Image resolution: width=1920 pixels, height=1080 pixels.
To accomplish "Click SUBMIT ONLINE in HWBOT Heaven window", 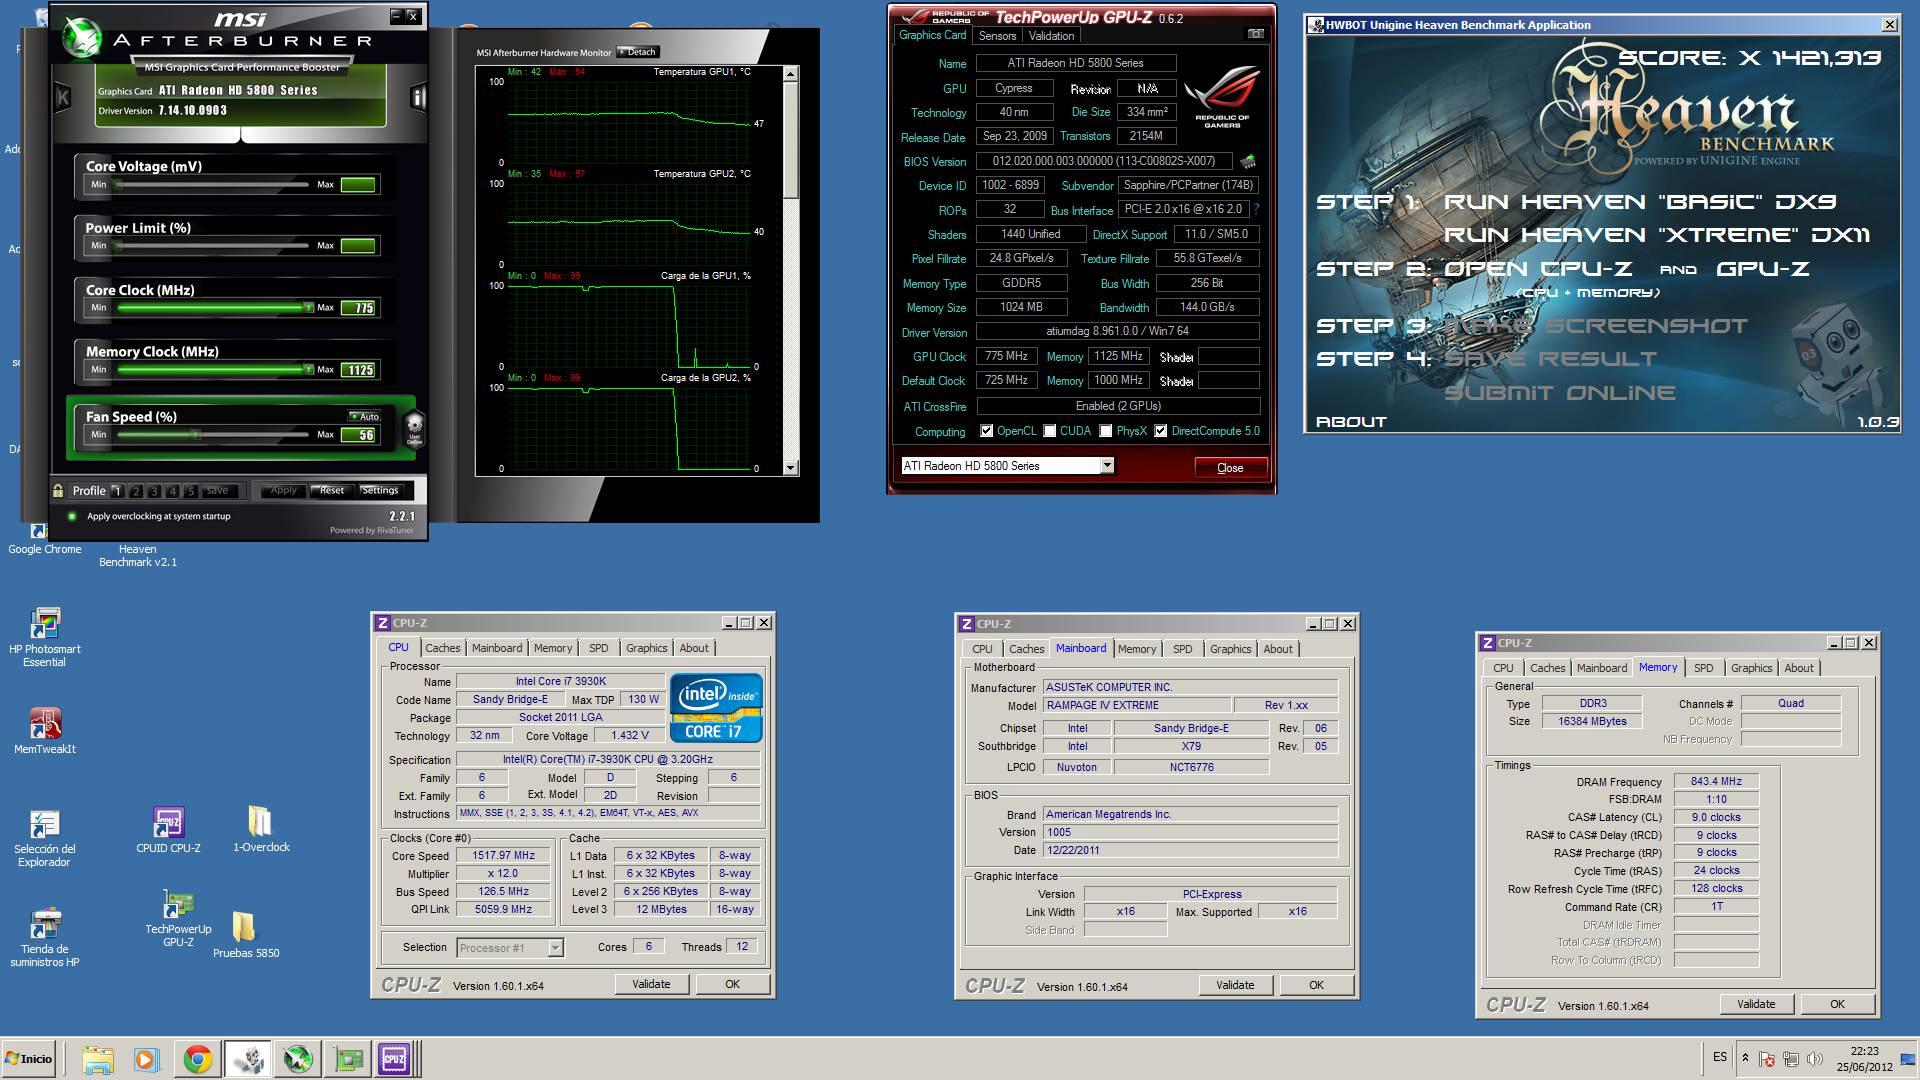I will pos(1560,393).
